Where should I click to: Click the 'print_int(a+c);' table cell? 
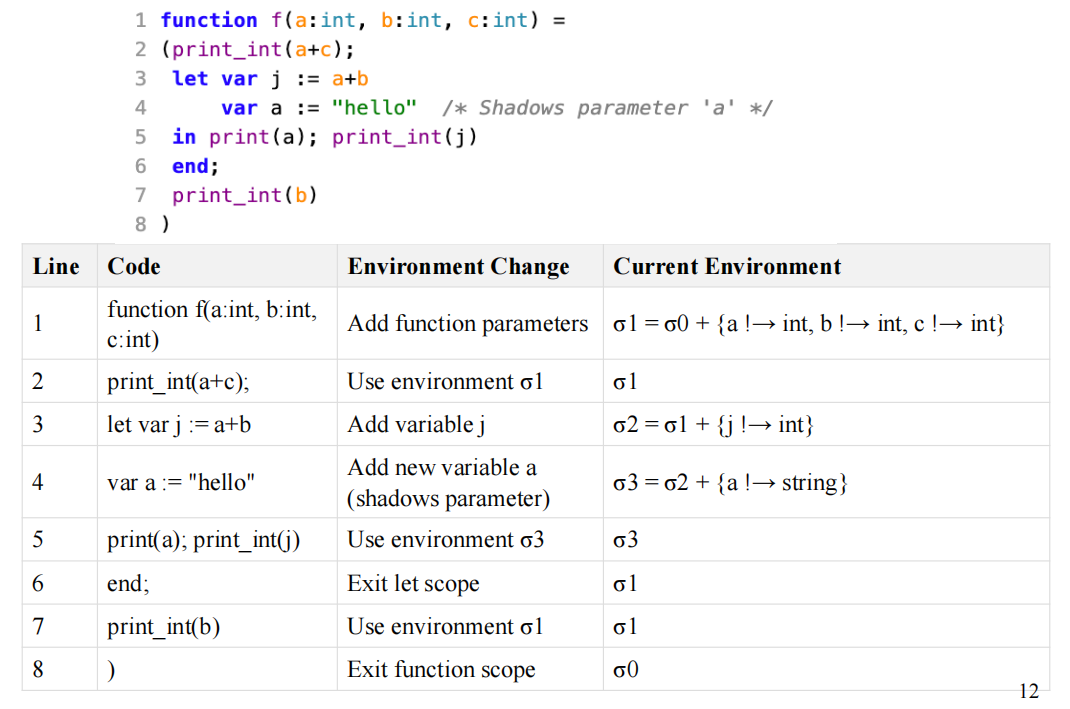point(179,382)
